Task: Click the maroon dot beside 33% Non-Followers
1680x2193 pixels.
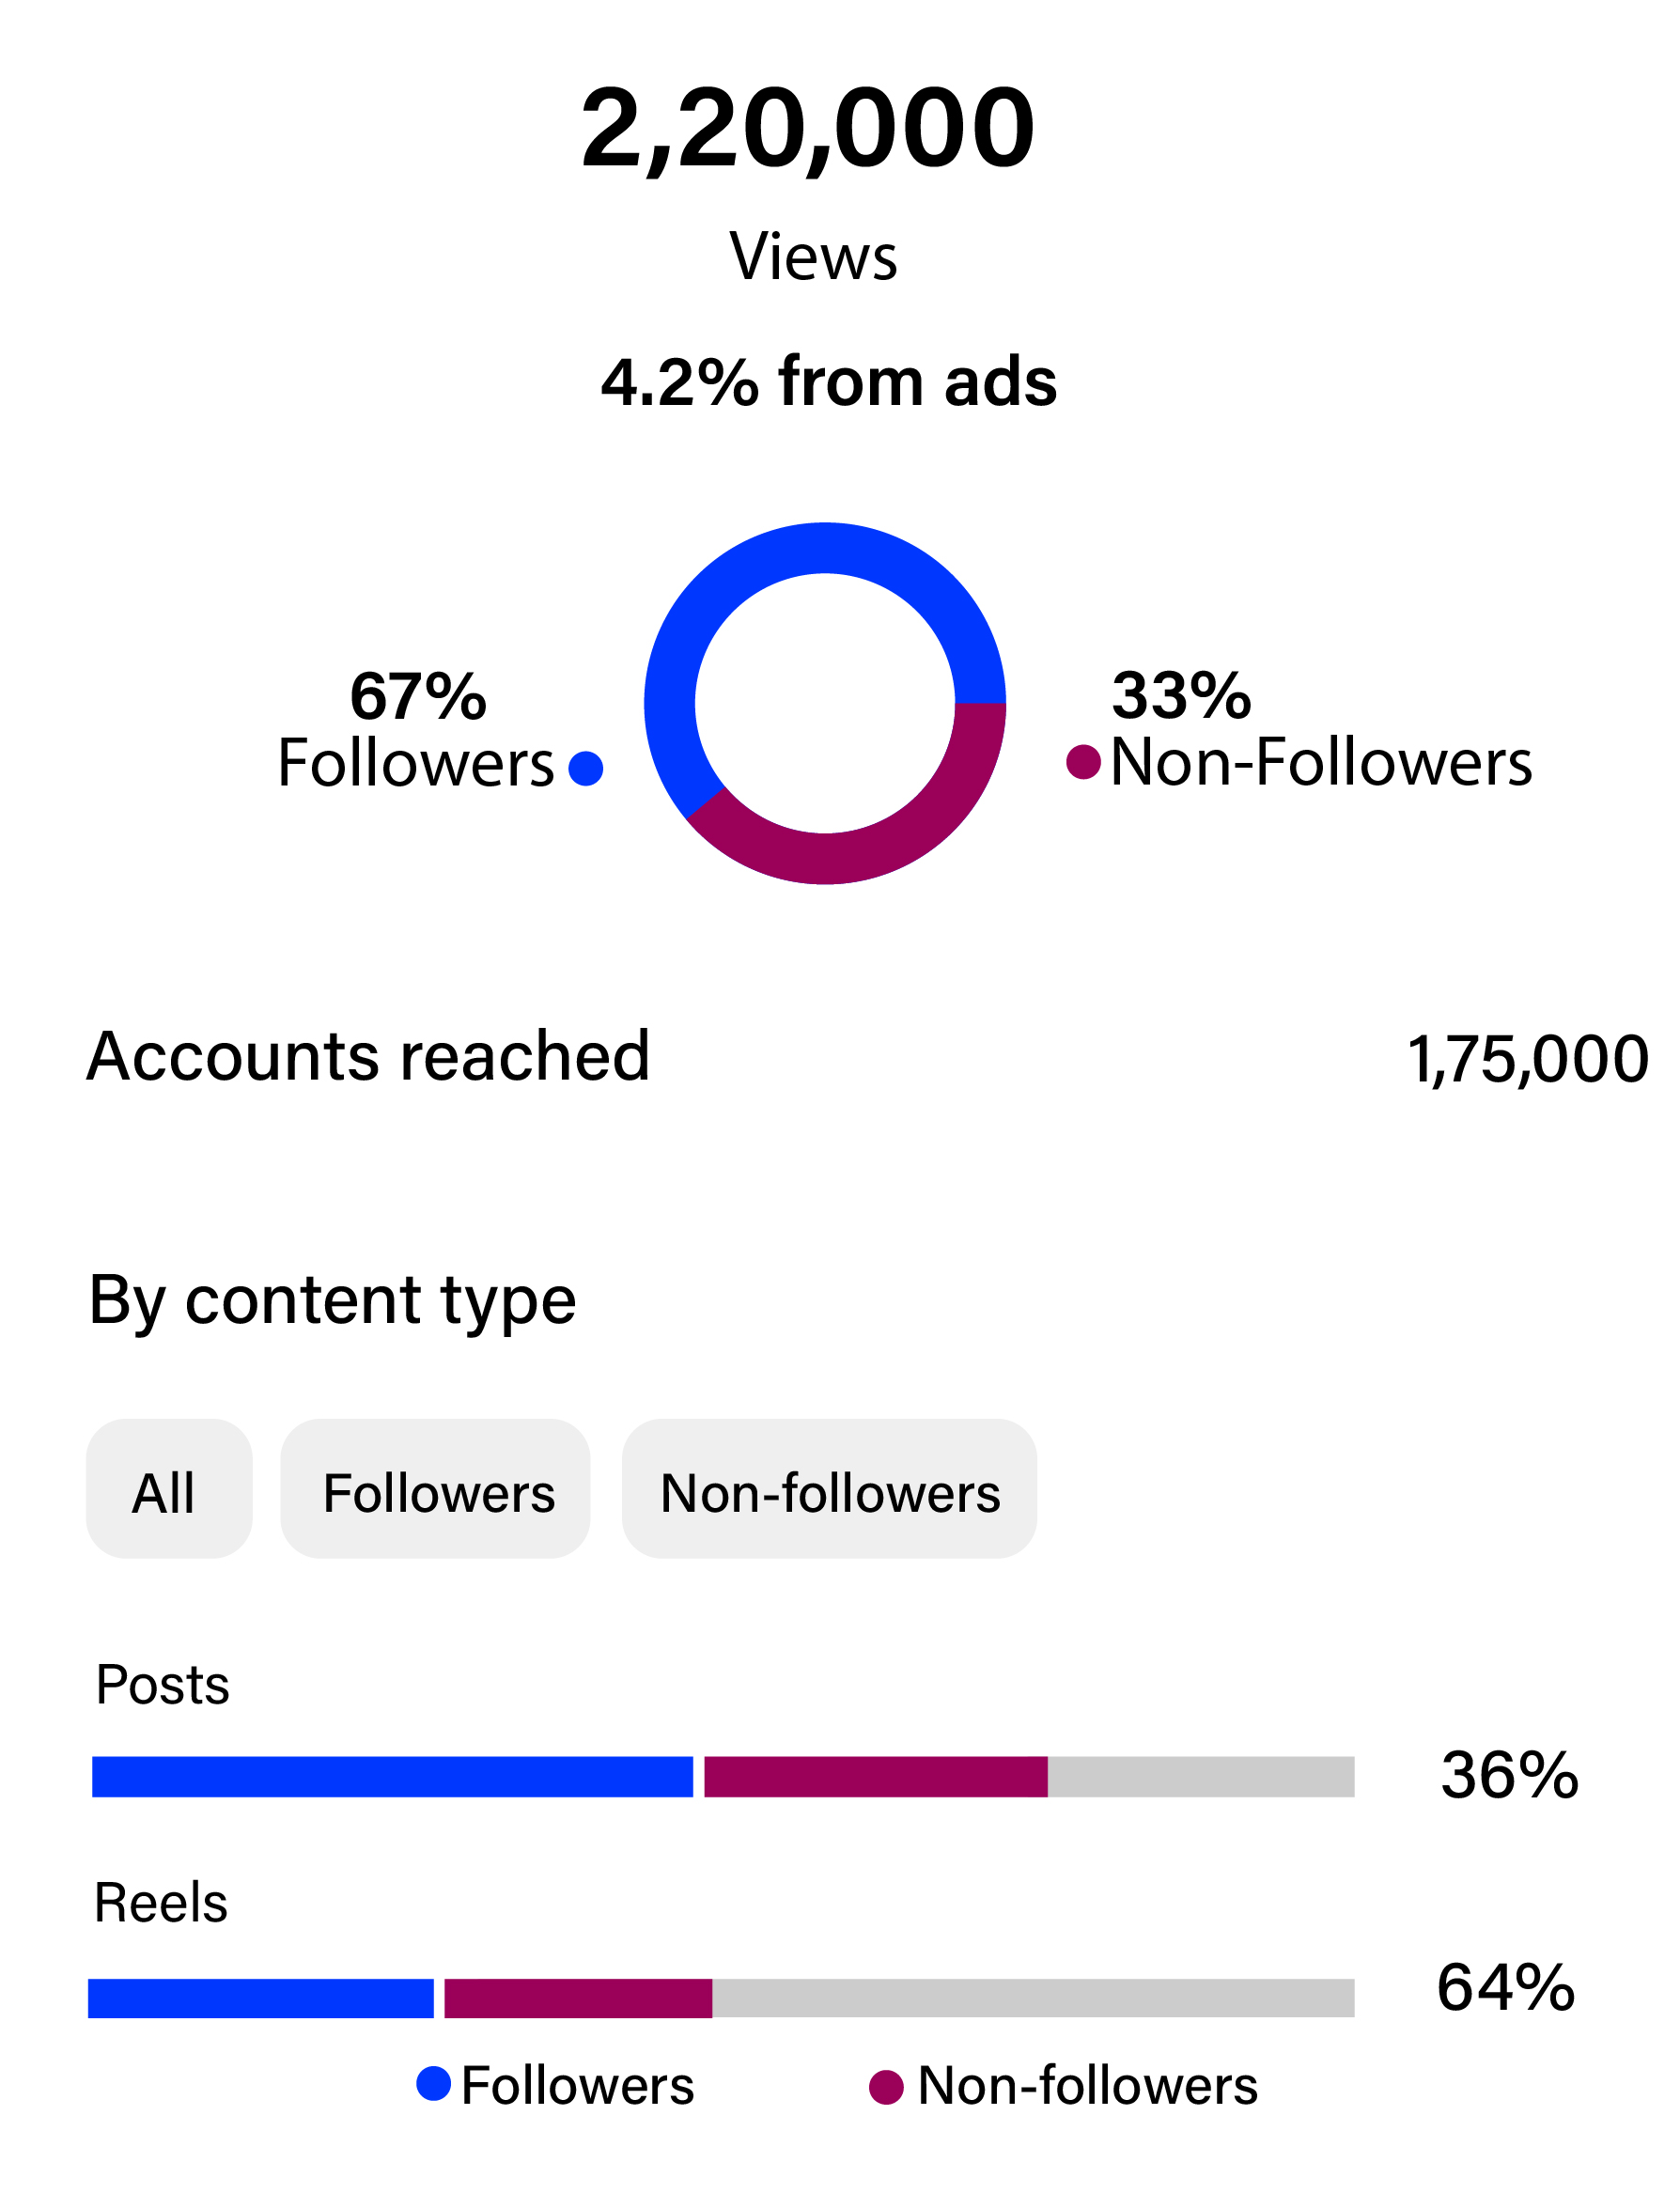Action: tap(1083, 762)
